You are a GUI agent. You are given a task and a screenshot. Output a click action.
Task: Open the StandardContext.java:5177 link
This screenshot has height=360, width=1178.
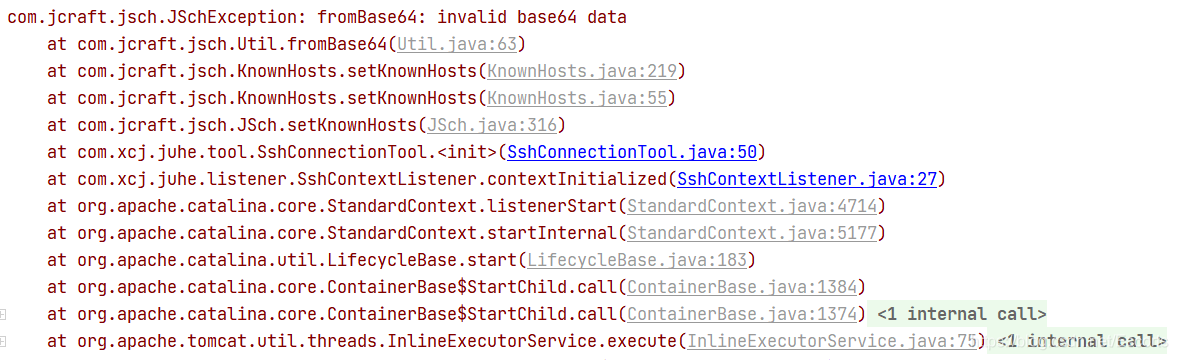tap(752, 234)
